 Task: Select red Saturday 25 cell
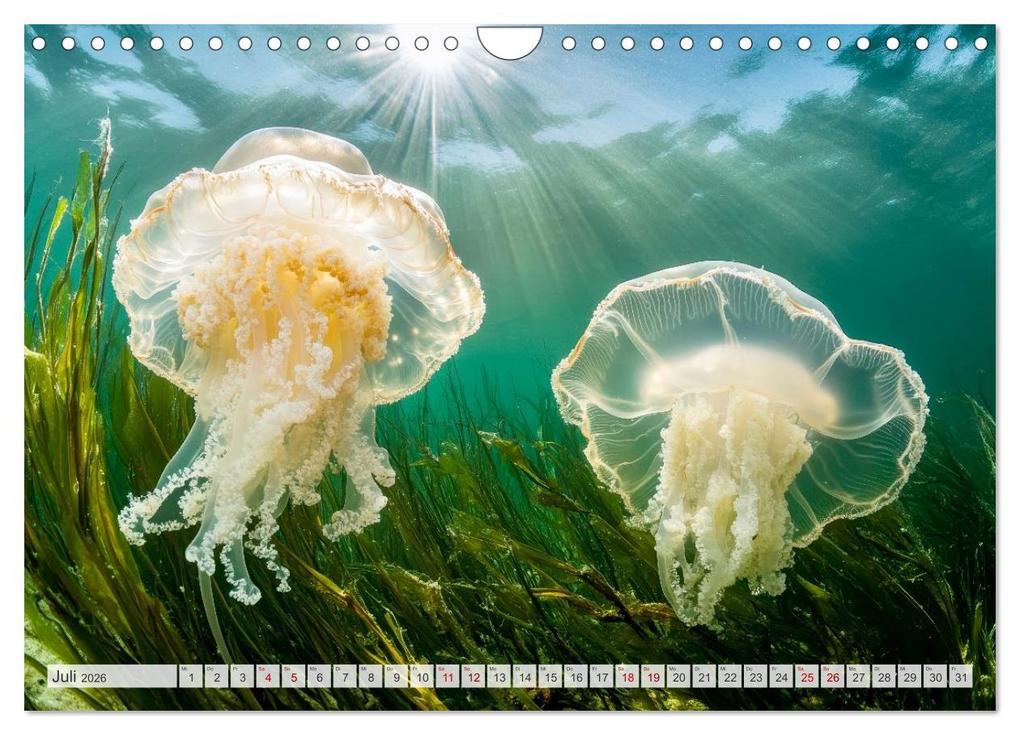tap(806, 677)
